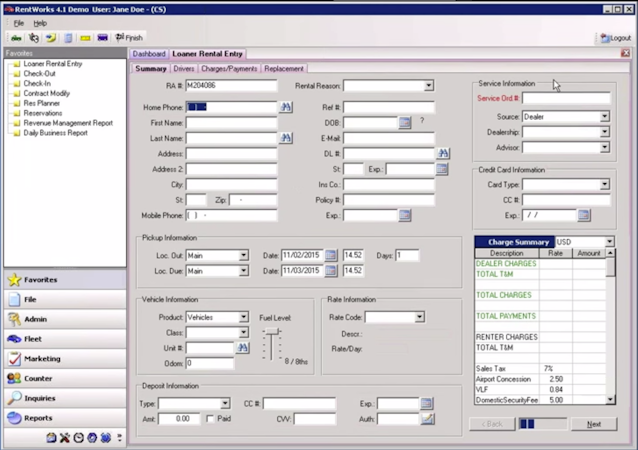Expand the vehicle Class dropdown

(243, 332)
